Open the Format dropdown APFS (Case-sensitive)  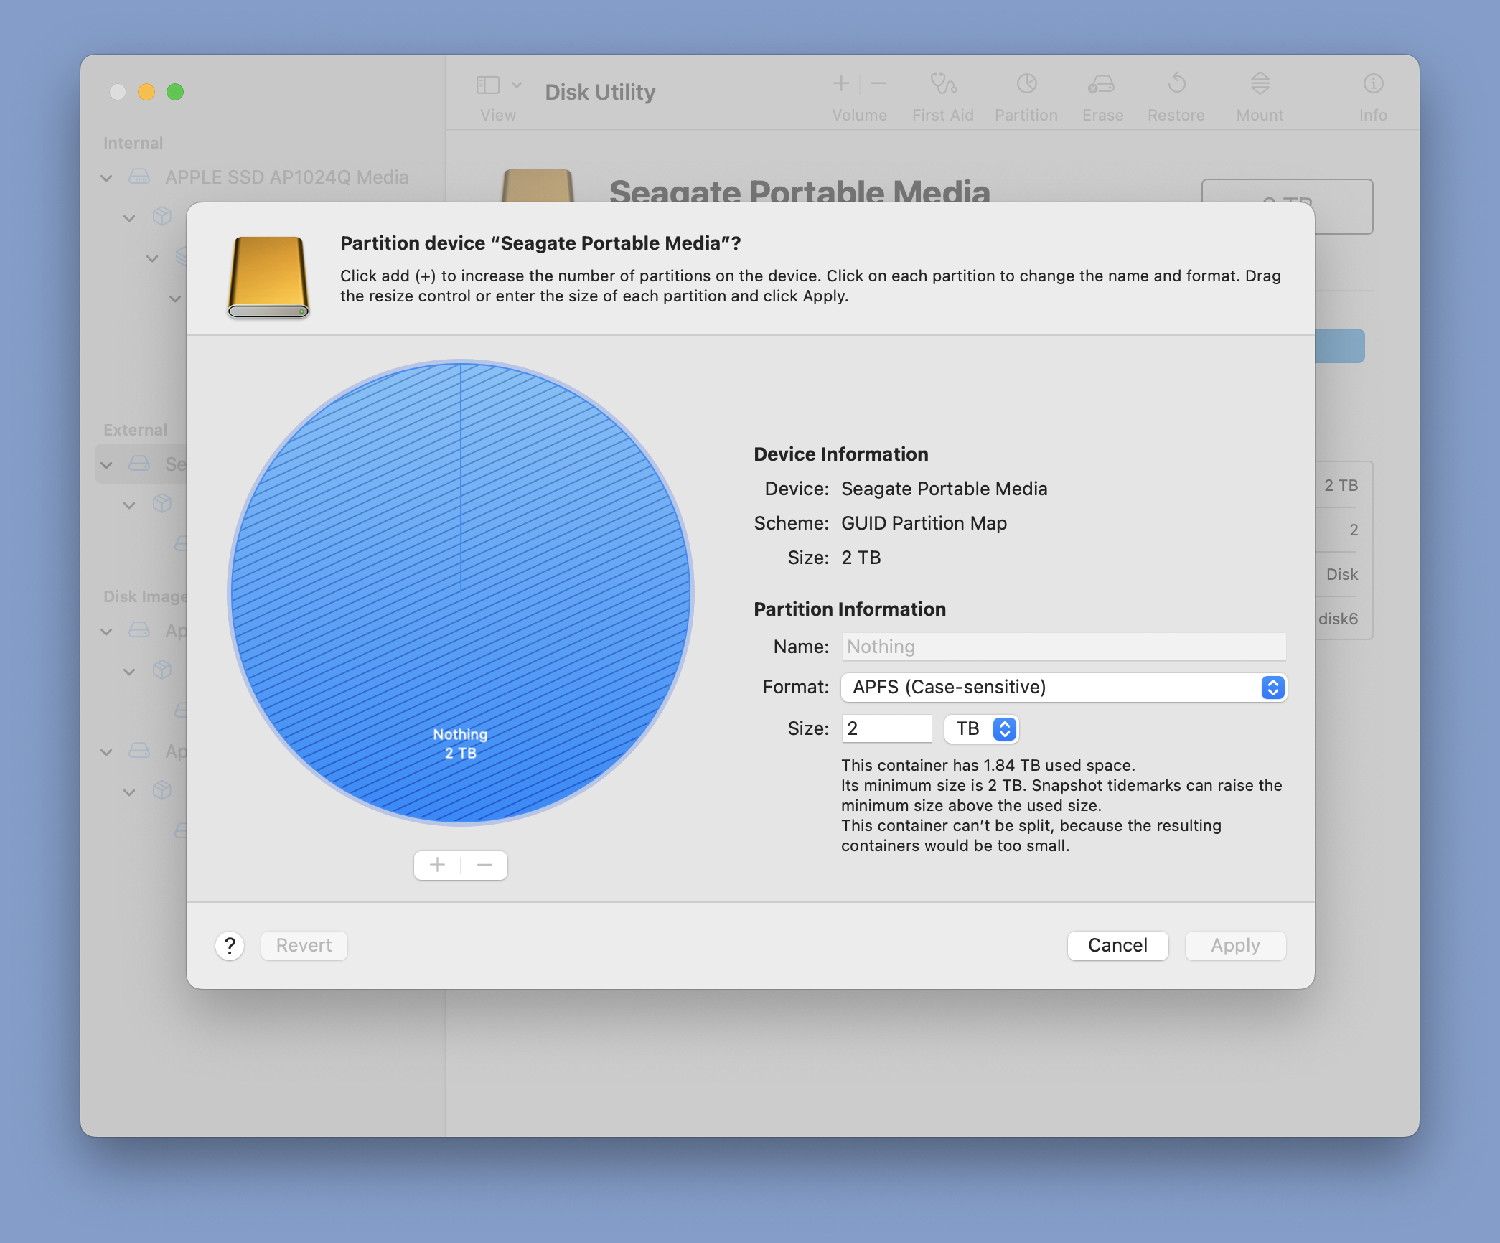tap(1063, 687)
